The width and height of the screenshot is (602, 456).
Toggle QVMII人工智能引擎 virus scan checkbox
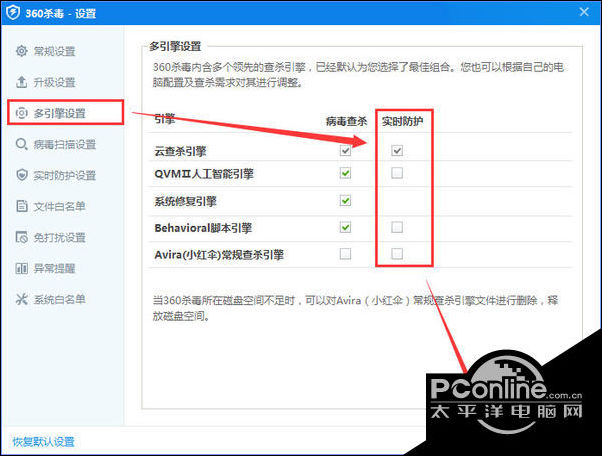(345, 173)
